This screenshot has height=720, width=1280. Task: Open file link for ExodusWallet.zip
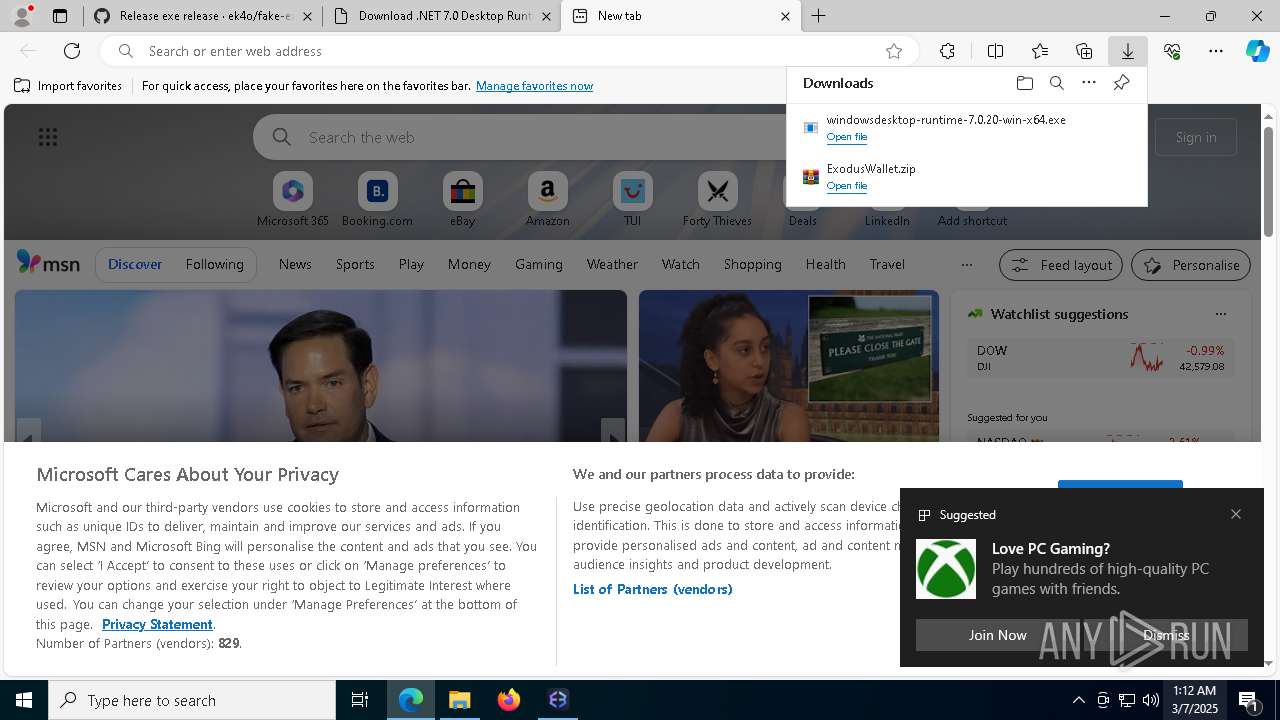point(846,186)
